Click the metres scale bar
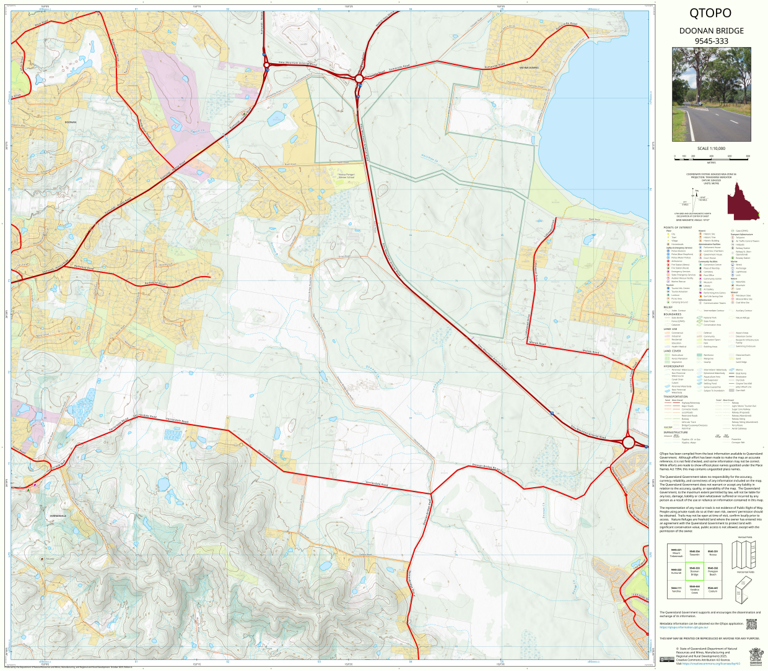This screenshot has width=768, height=671. click(x=711, y=158)
